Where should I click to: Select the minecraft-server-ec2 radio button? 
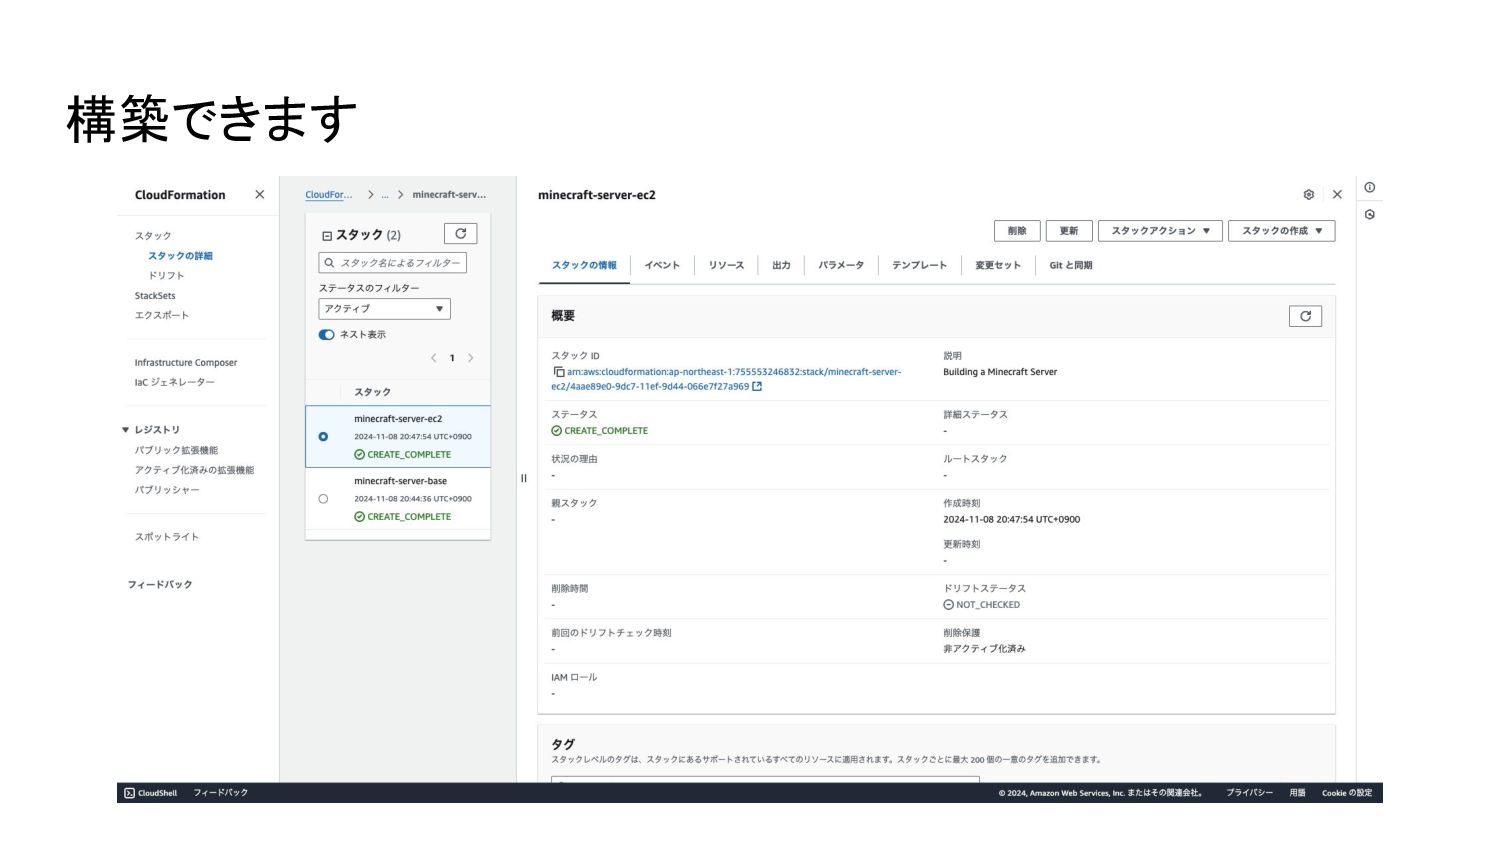(323, 437)
